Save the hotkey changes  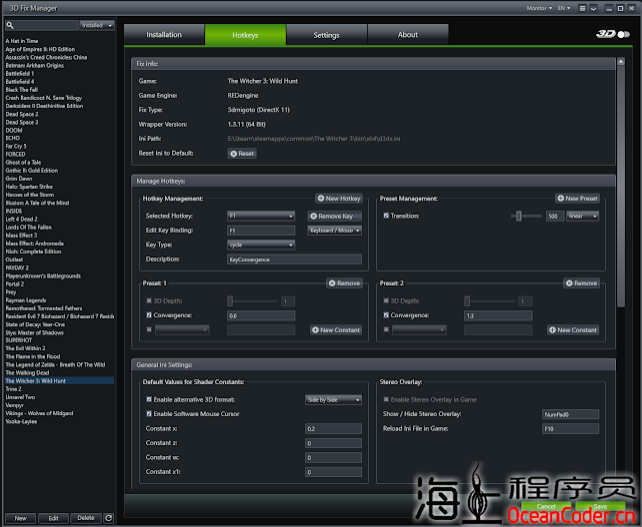pos(600,507)
